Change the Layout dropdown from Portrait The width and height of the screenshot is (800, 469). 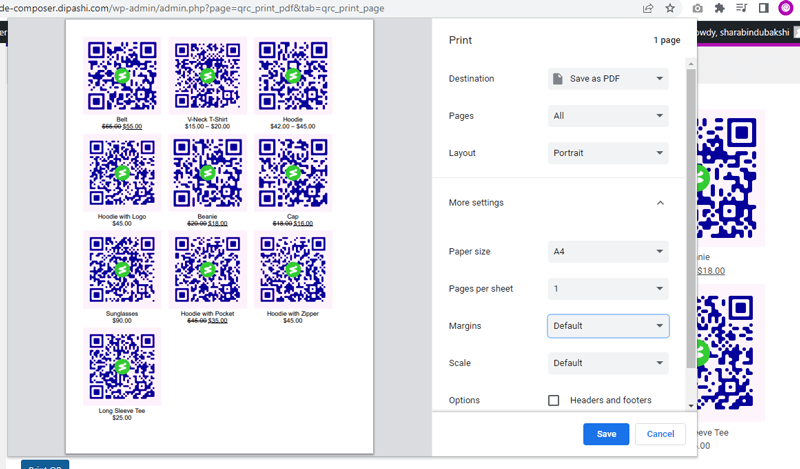pyautogui.click(x=608, y=153)
